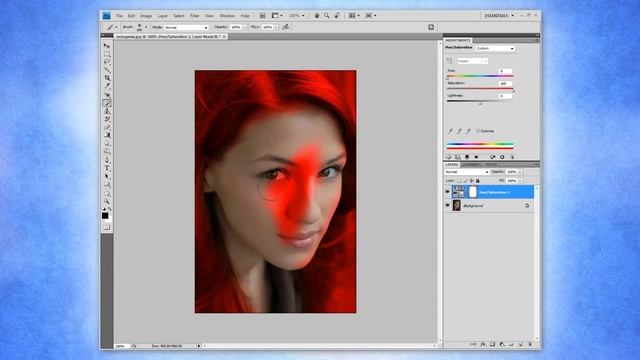Select the Rectangular Marquee tool
The image size is (640, 360).
click(107, 54)
